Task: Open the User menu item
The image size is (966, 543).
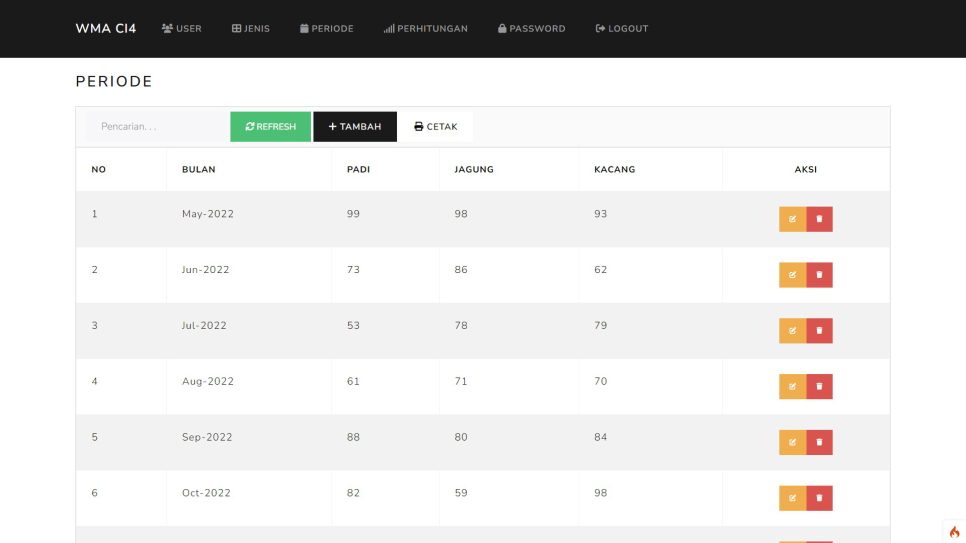Action: click(182, 29)
